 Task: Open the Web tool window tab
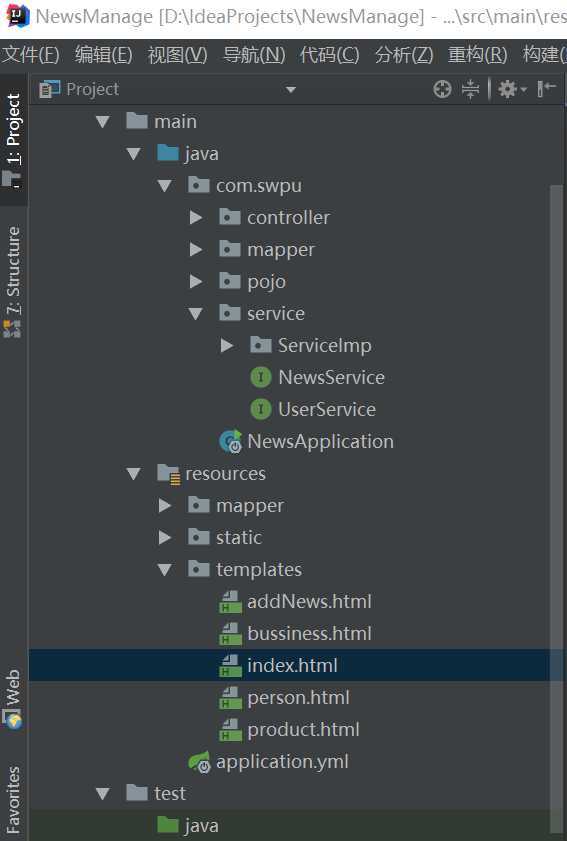coord(14,699)
